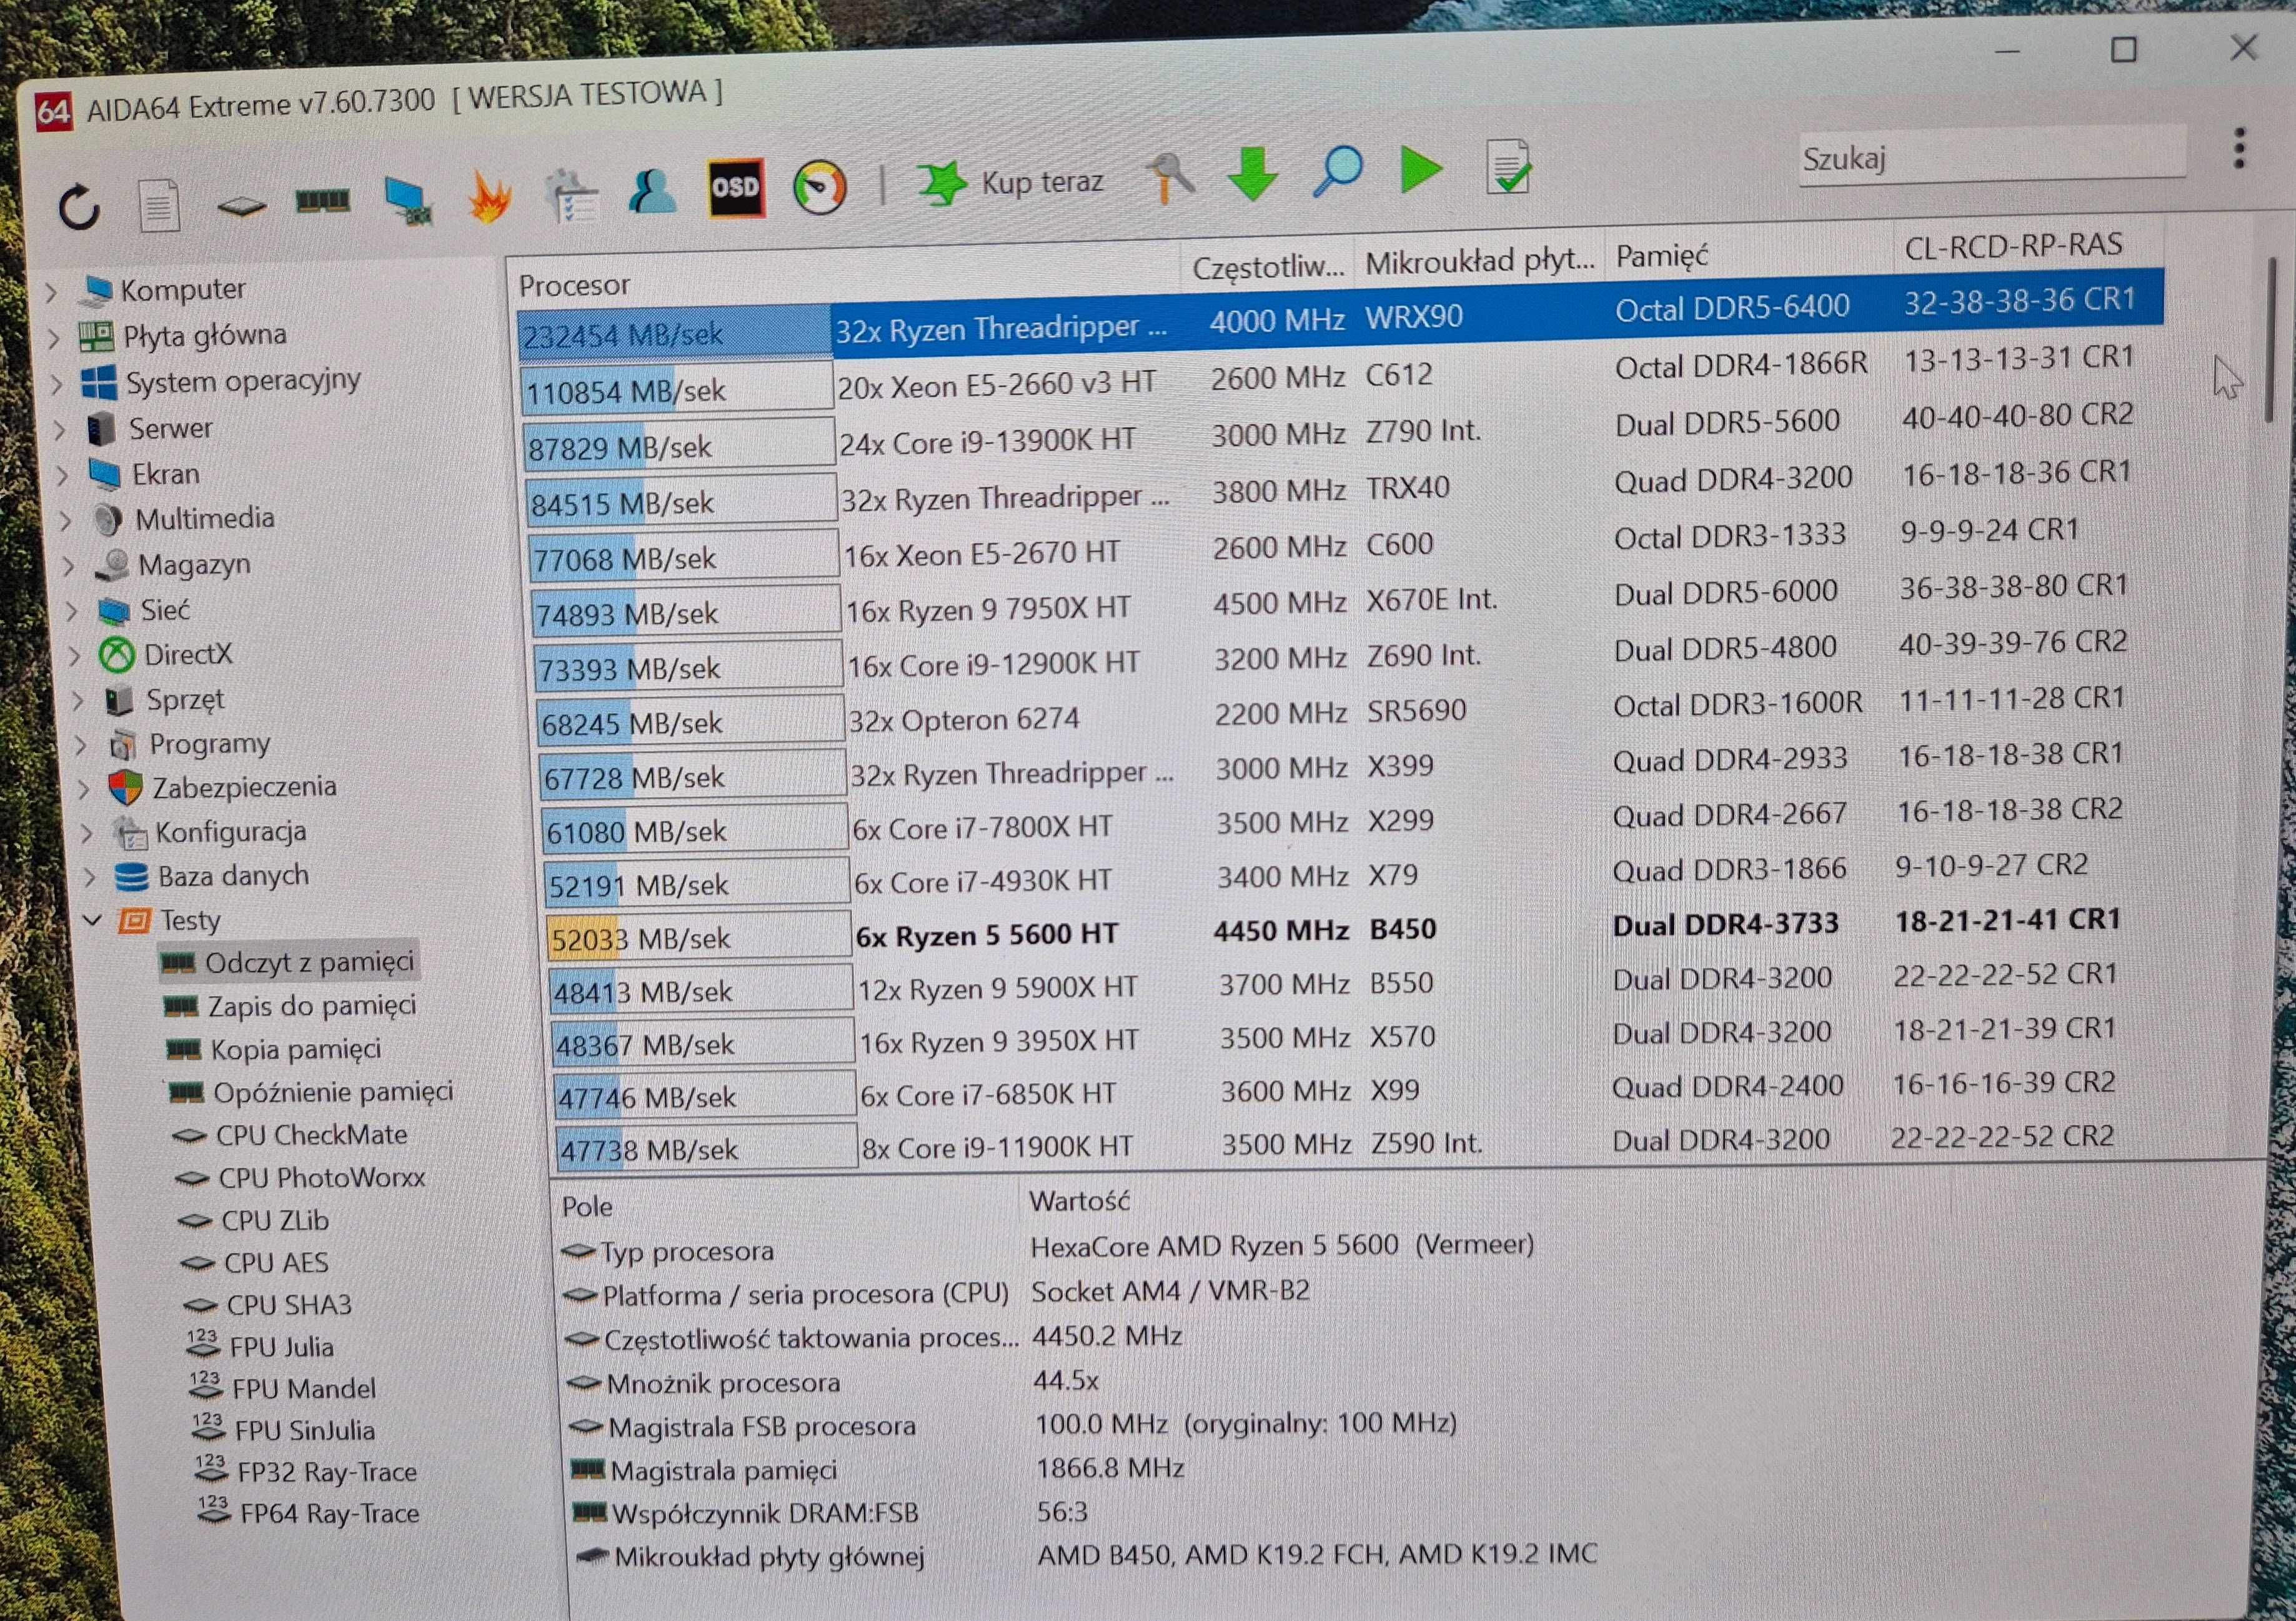The height and width of the screenshot is (1621, 2296).
Task: Click the results list vertical scrollbar
Action: 2272,340
